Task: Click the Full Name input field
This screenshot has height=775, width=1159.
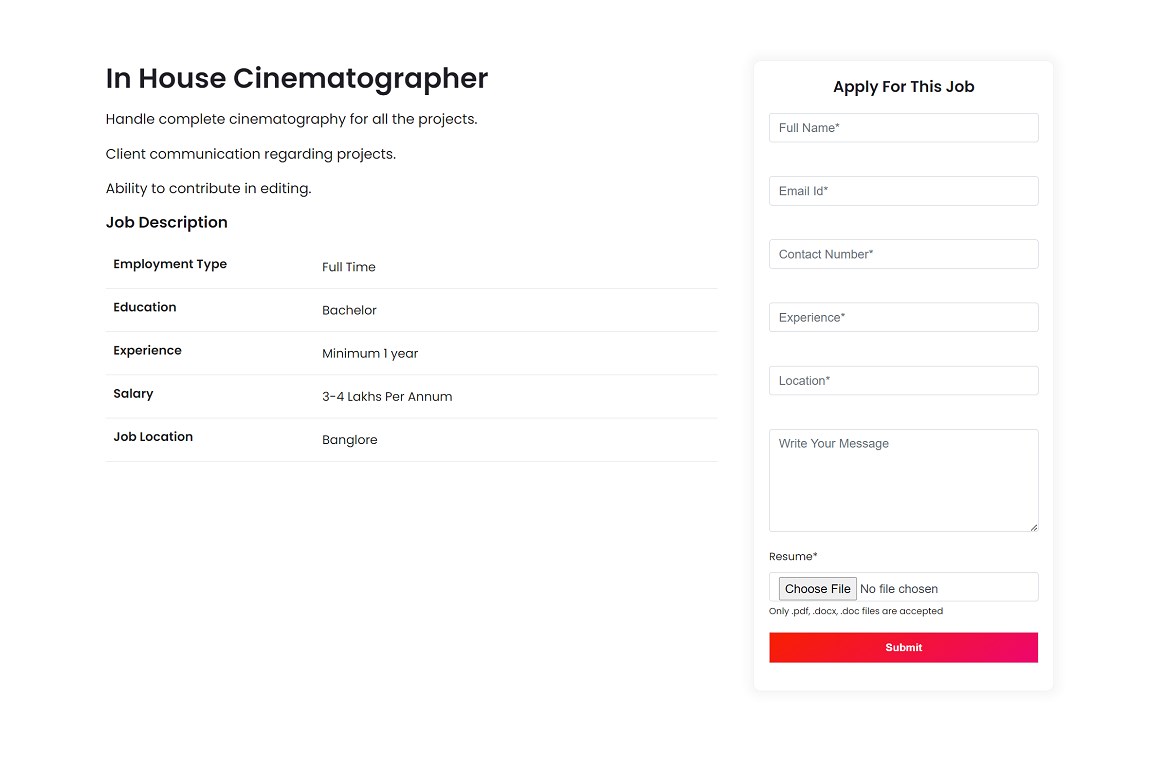Action: pyautogui.click(x=903, y=127)
